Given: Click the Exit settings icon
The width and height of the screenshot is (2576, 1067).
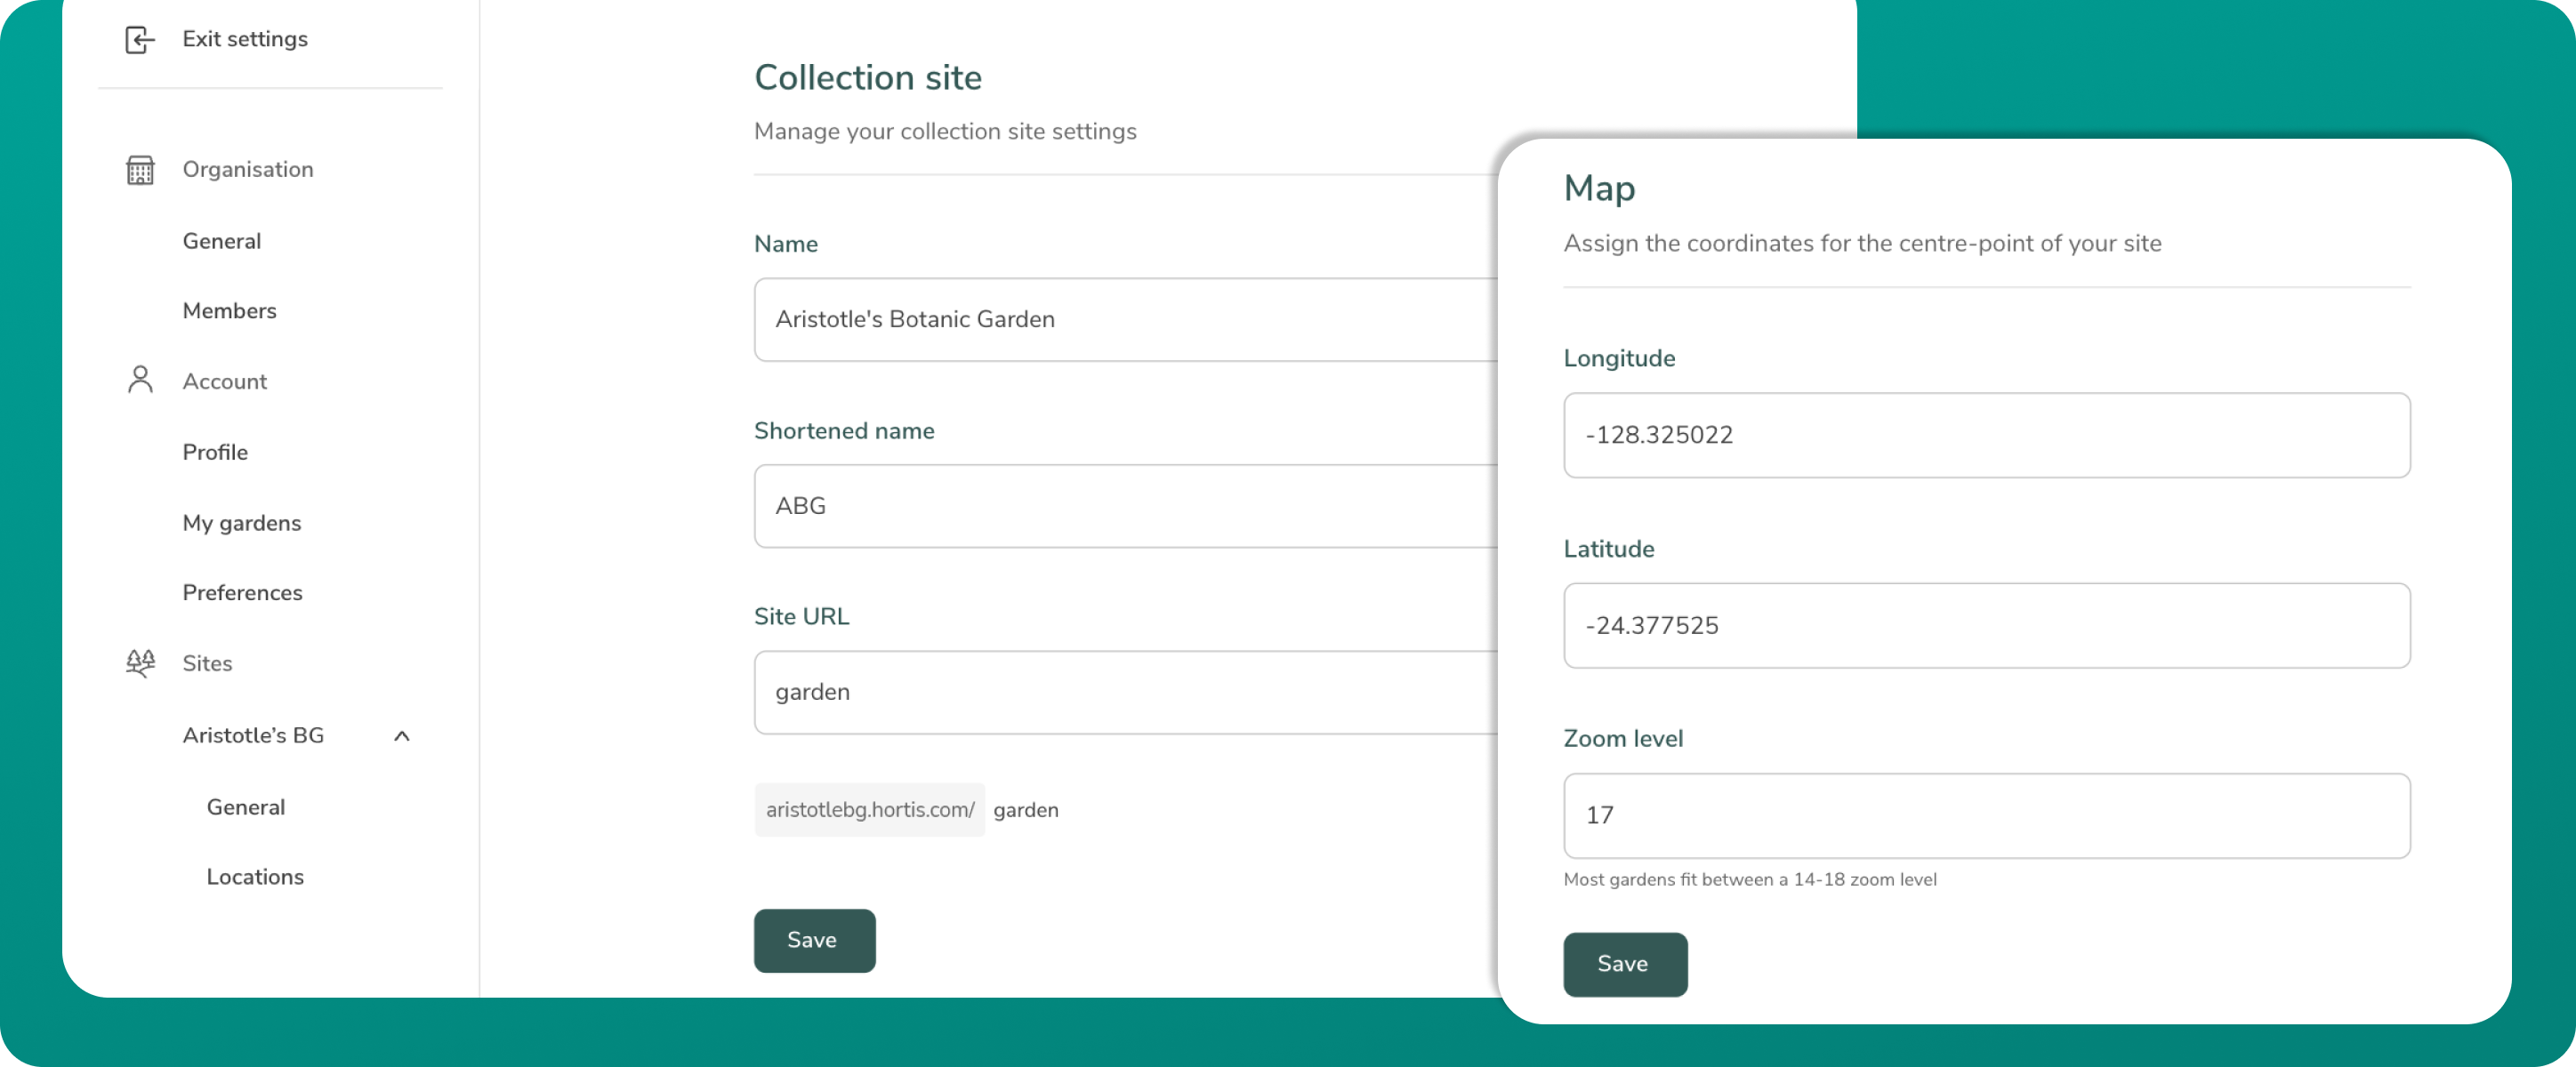Looking at the screenshot, I should [x=139, y=39].
